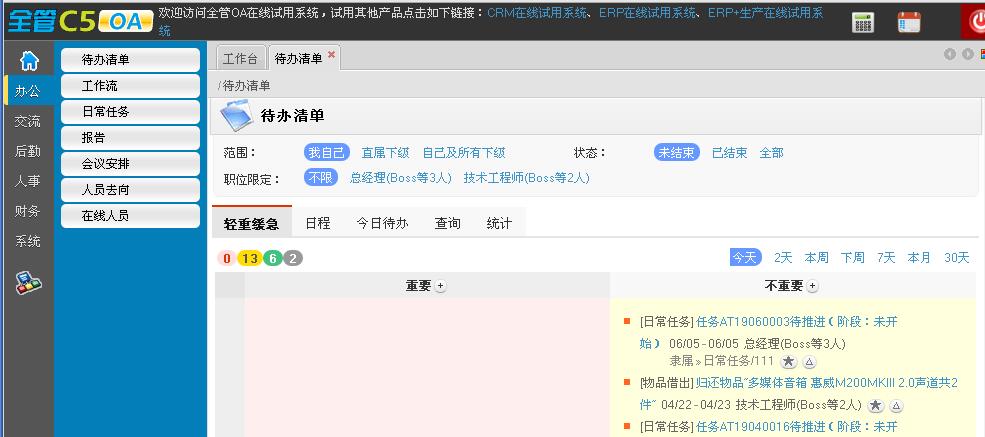Open ERP在线试用系统 link

click(648, 13)
